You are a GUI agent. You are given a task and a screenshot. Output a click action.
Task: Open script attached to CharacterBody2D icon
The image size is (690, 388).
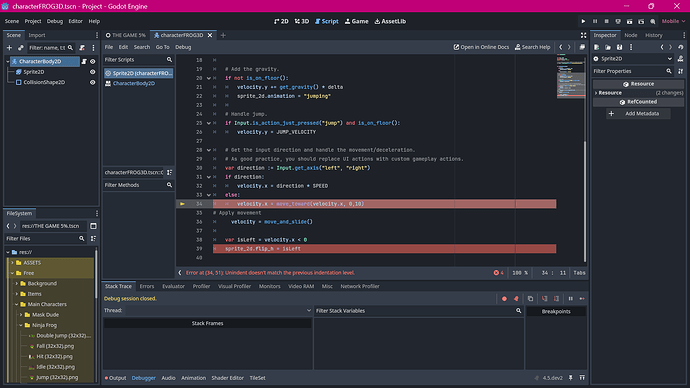tap(84, 62)
